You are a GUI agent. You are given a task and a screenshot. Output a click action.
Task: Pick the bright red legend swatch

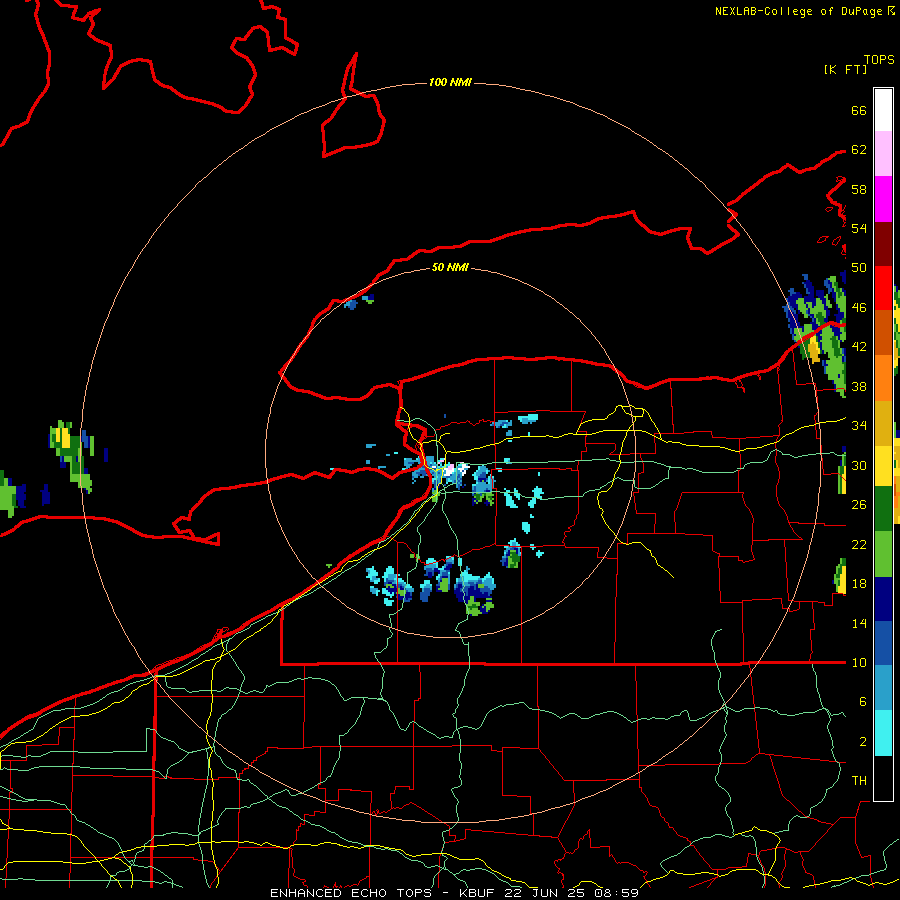883,288
